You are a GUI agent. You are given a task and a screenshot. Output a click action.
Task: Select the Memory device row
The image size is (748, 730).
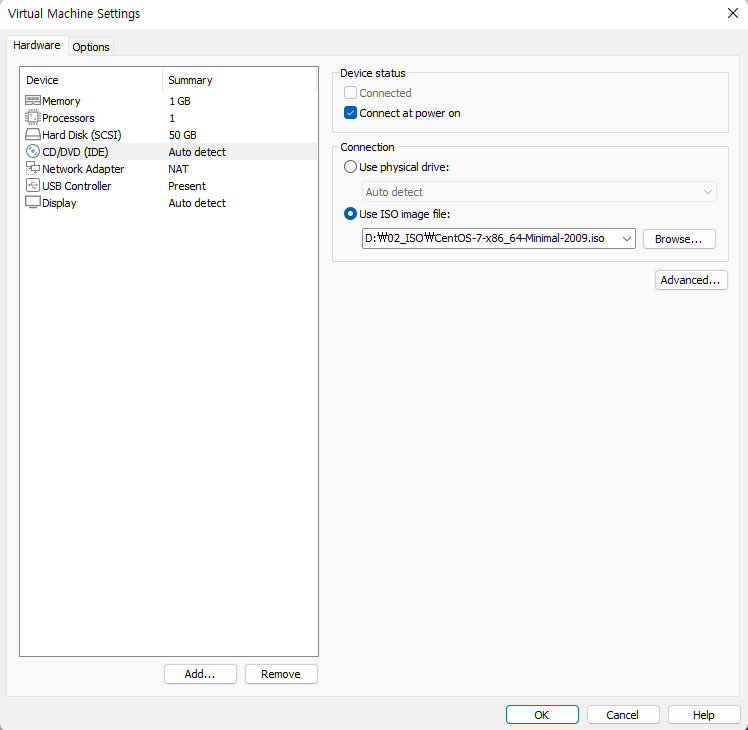point(169,101)
